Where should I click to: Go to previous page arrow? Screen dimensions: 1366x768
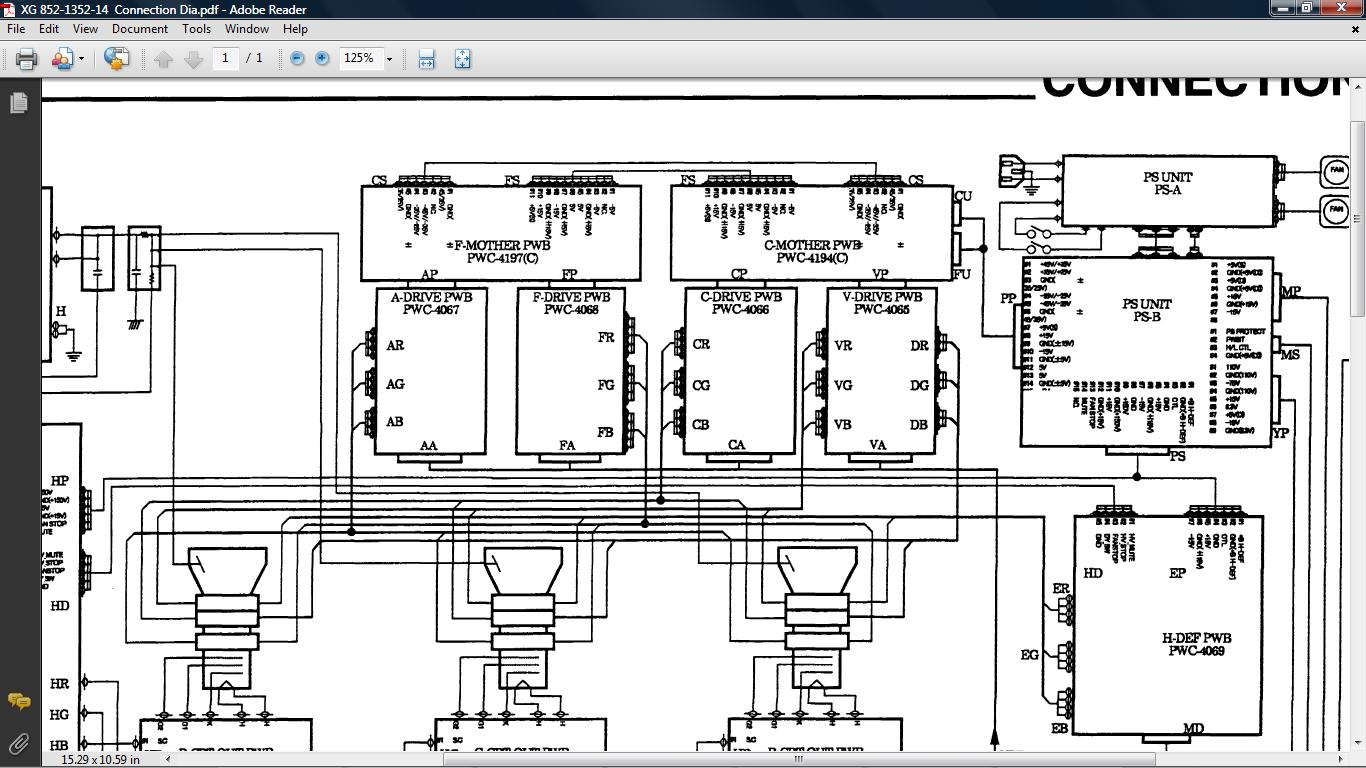pyautogui.click(x=164, y=59)
